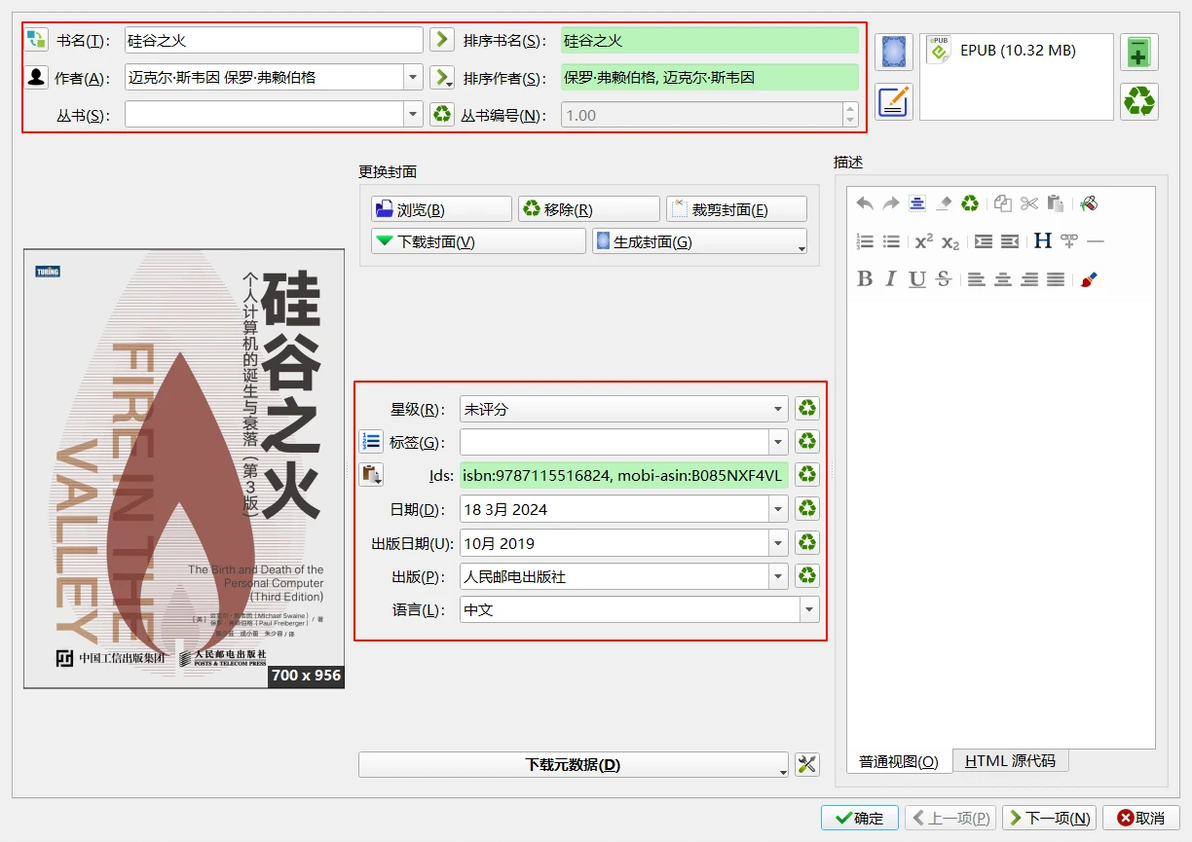Cancel editing with 取消 button
Viewport: 1192px width, 842px height.
(x=1140, y=818)
